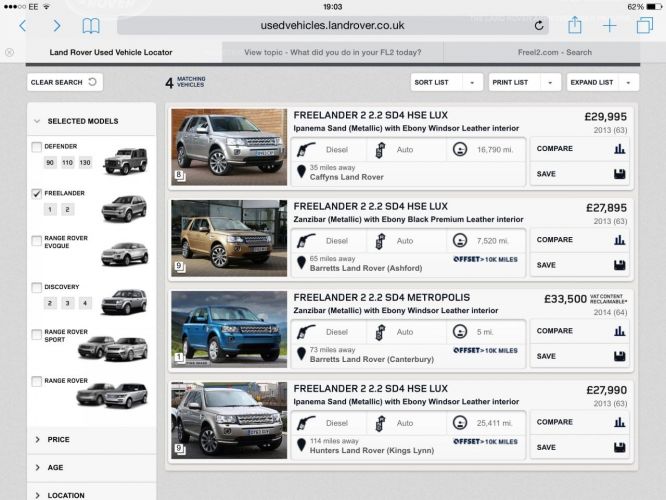
Task: Go forward with Safari forward arrow
Action: point(56,26)
